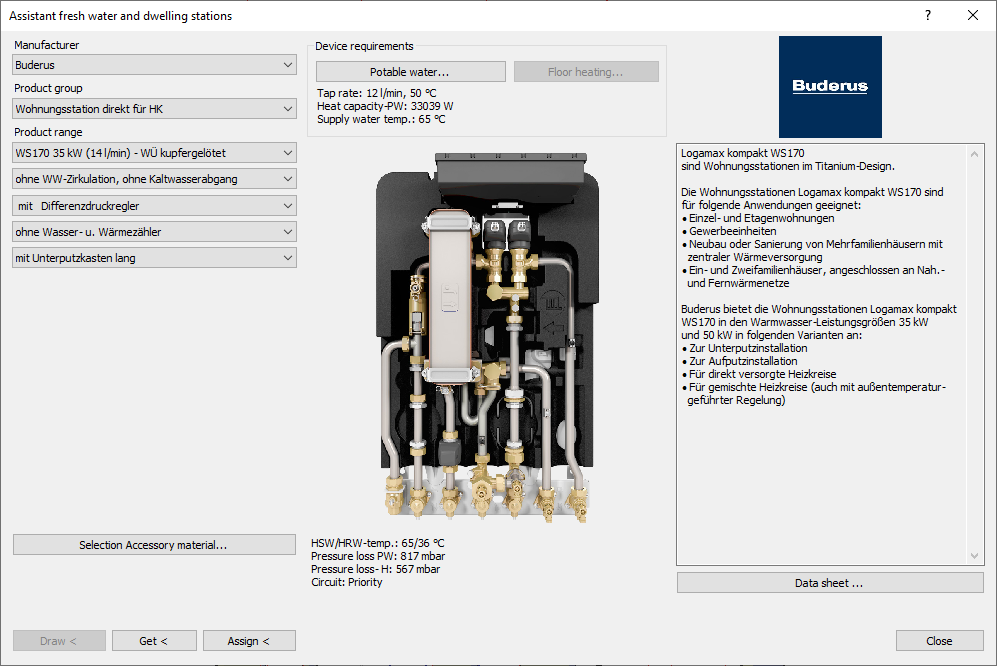The width and height of the screenshot is (997, 666).
Task: Click the 'Logamax kompakt WS170' heading text
Action: click(x=743, y=153)
